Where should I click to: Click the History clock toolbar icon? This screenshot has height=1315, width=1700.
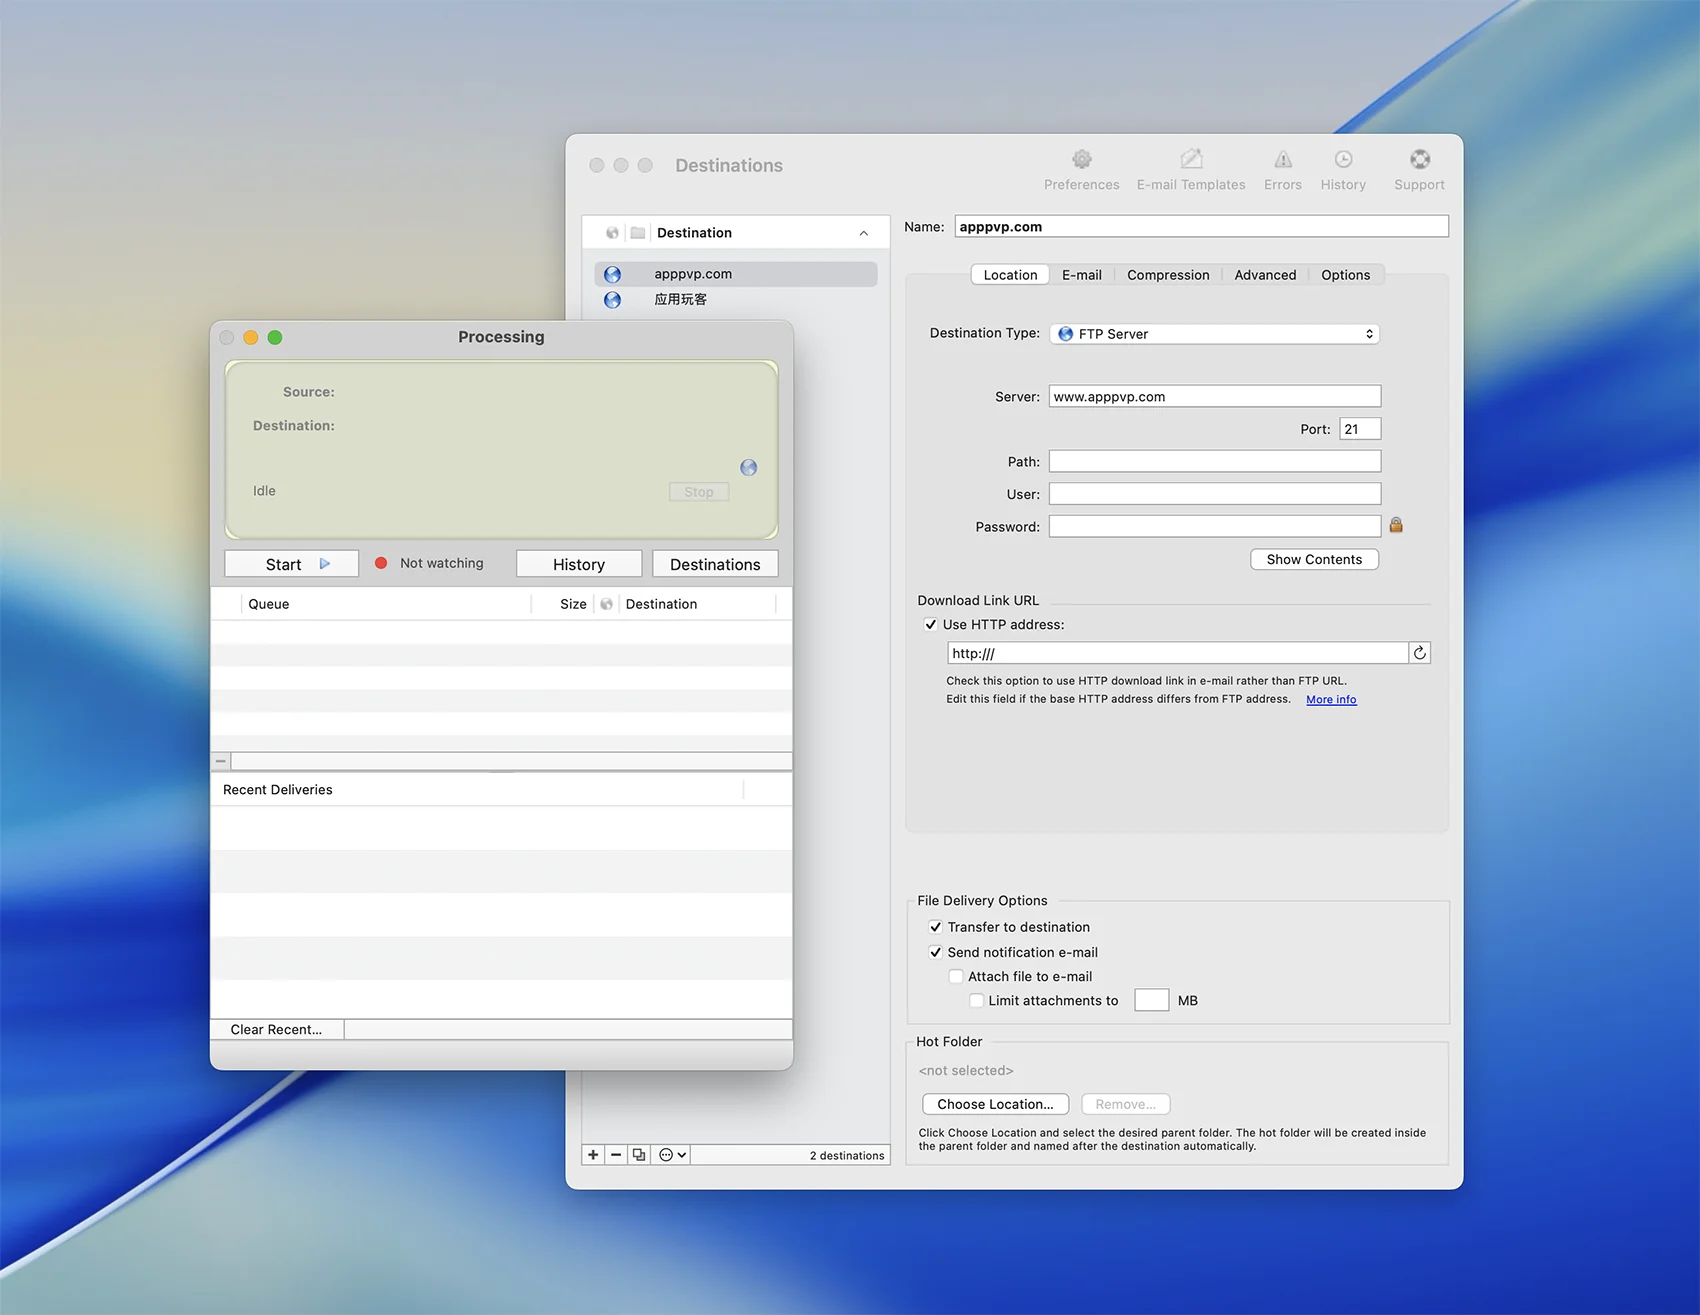(1342, 160)
